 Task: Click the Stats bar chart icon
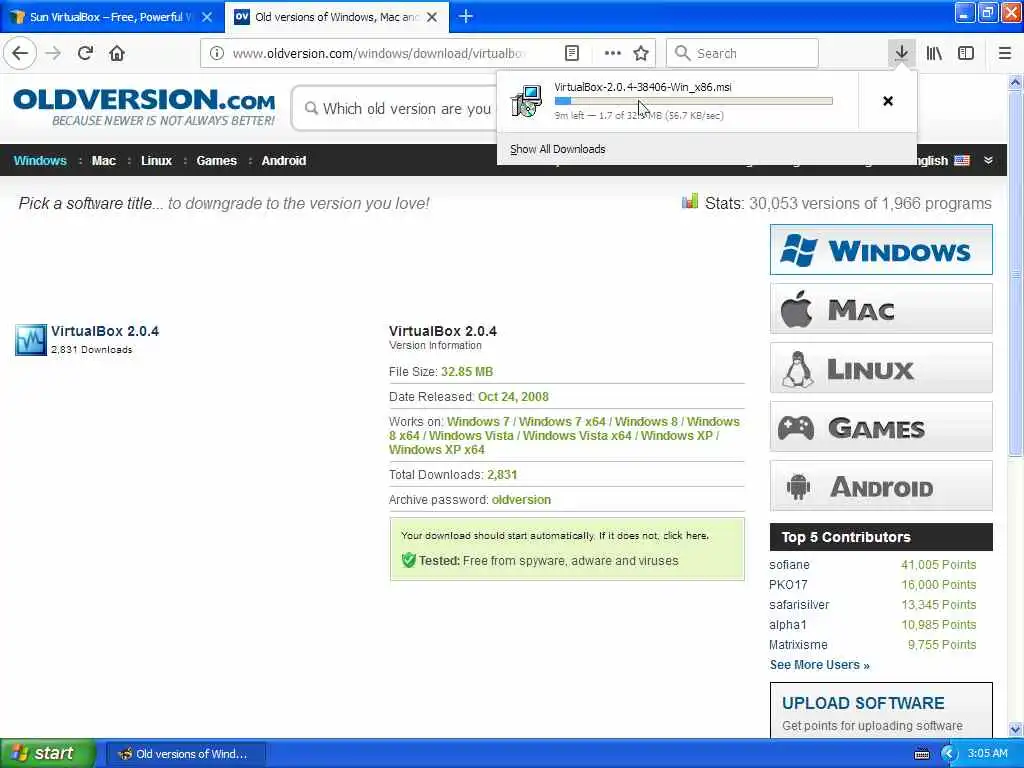point(690,201)
